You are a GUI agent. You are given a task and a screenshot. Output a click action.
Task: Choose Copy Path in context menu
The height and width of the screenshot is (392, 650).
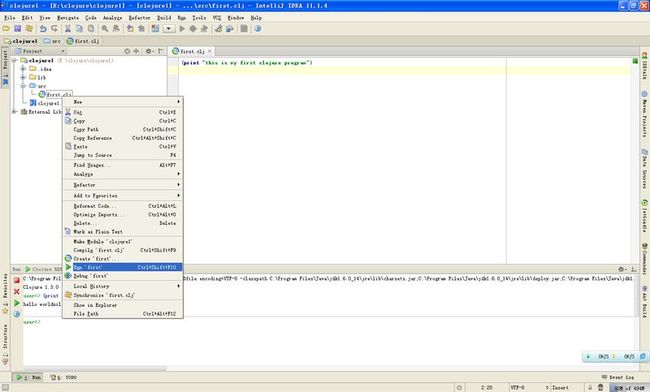click(123, 129)
